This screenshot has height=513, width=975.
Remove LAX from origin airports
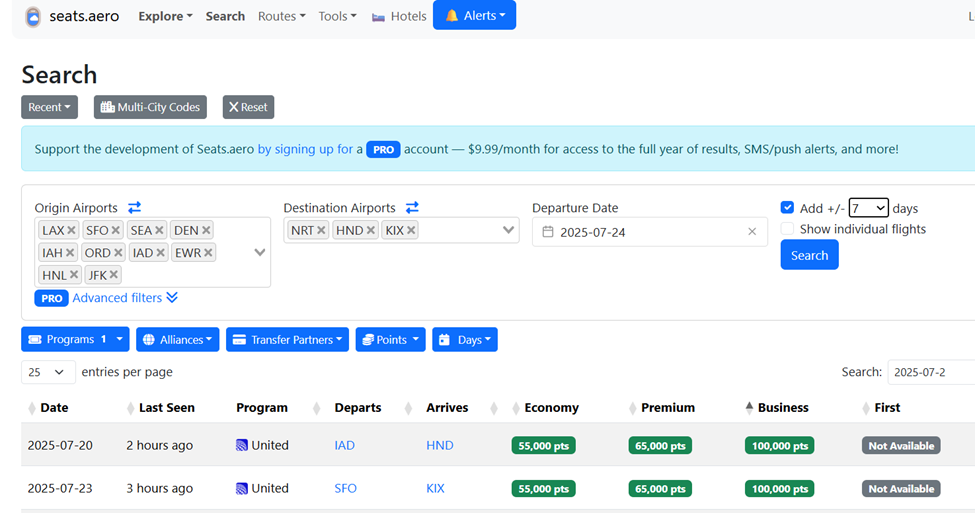(72, 231)
